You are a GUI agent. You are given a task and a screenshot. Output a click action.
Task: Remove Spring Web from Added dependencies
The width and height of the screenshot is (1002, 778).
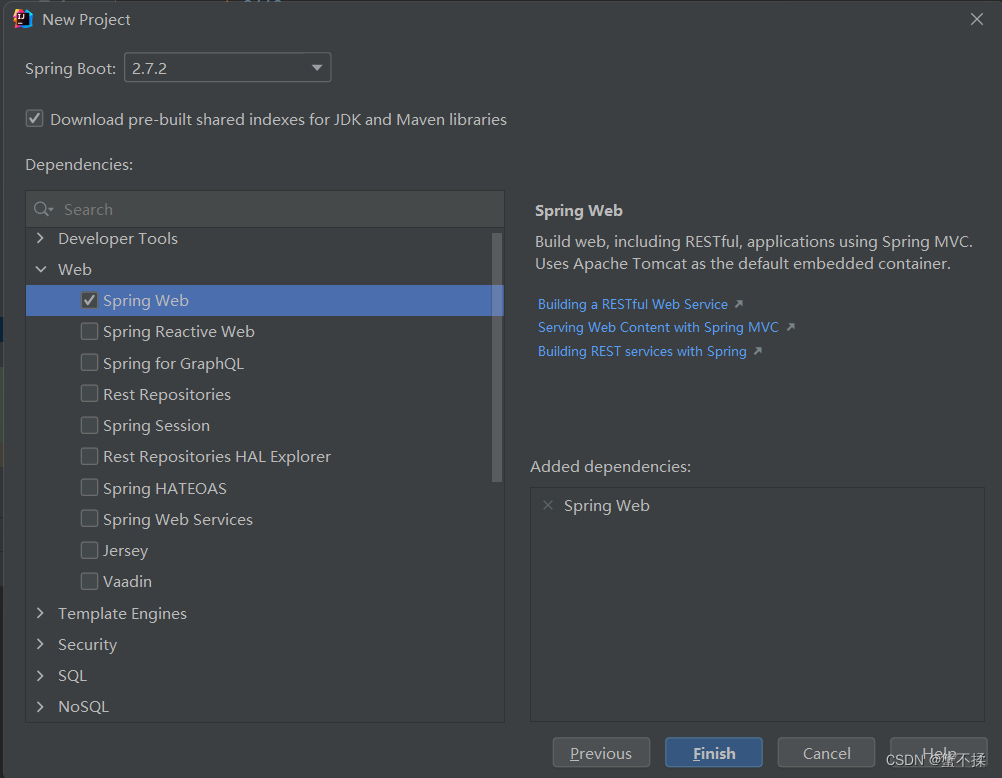tap(547, 505)
